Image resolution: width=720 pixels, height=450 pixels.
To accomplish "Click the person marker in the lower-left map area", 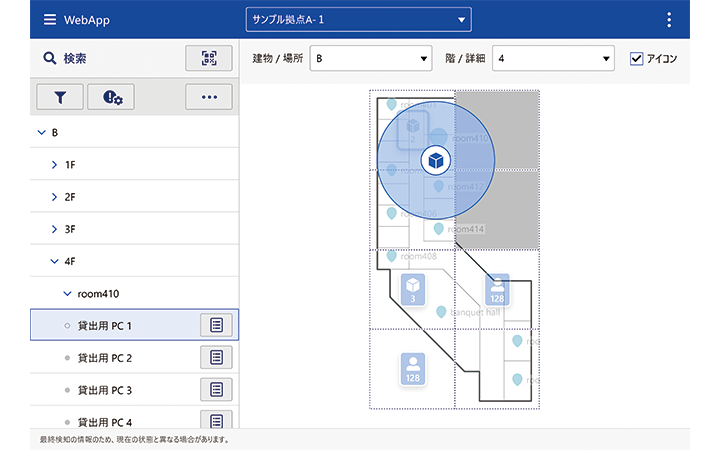I will (x=412, y=369).
